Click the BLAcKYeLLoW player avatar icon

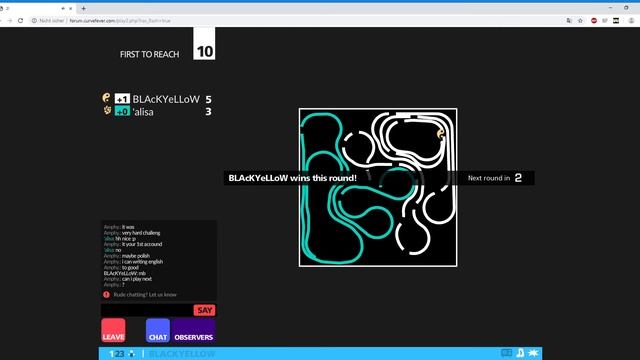[107, 98]
